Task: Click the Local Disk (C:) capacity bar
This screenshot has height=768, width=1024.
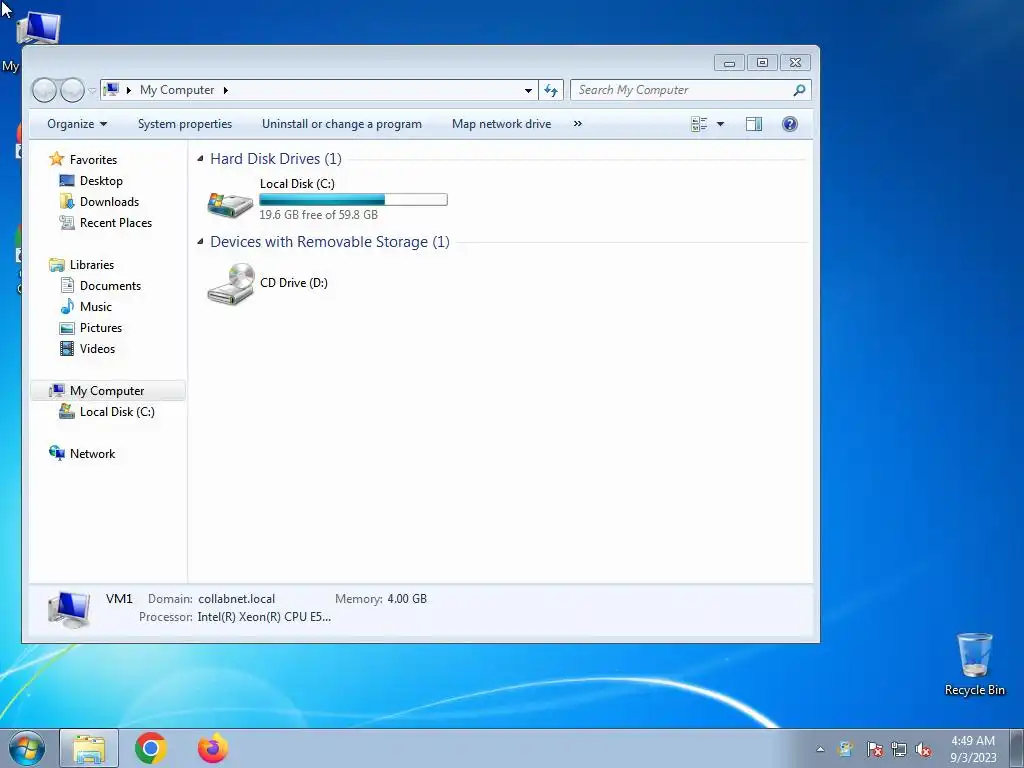Action: (353, 200)
